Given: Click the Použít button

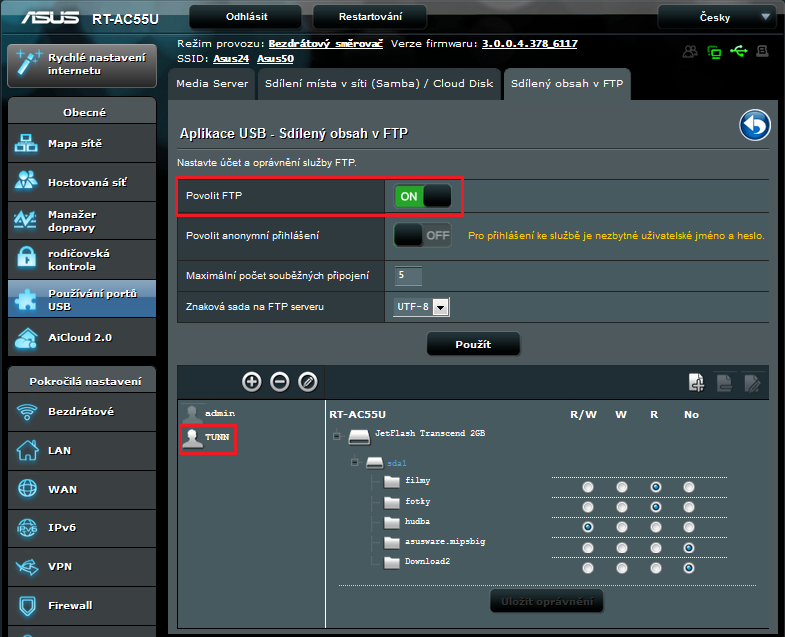Looking at the screenshot, I should coord(473,344).
